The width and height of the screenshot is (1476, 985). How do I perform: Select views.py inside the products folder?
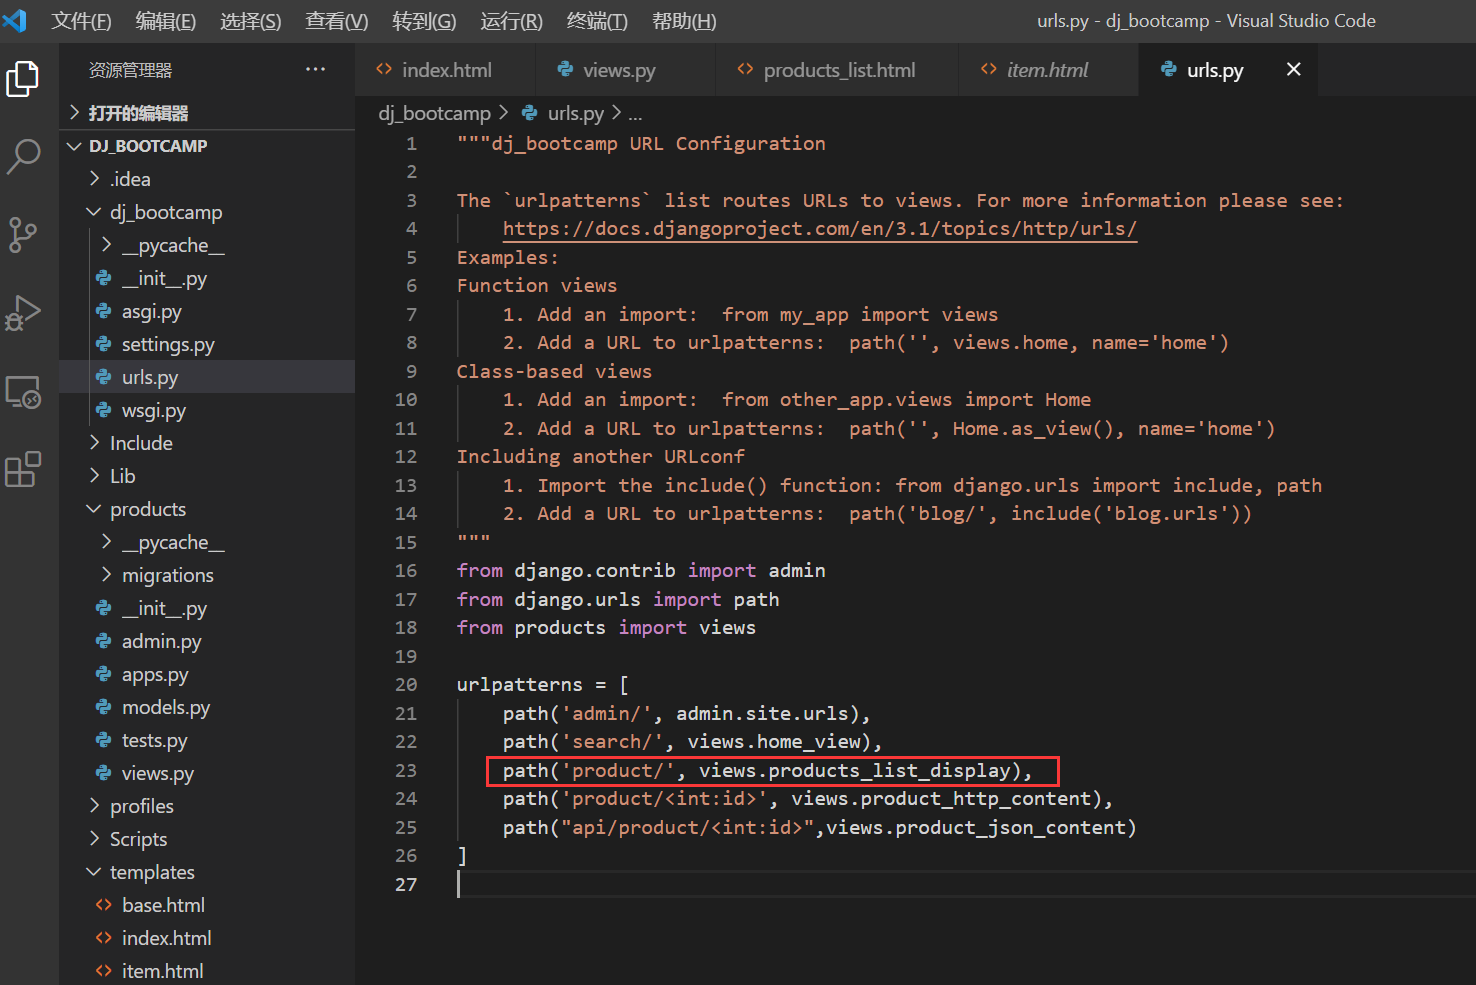157,772
